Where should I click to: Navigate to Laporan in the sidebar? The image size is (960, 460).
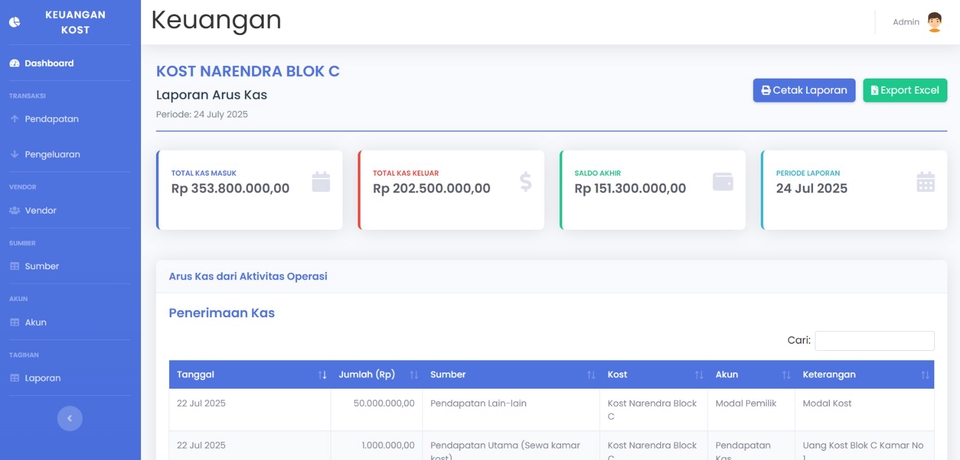coord(42,378)
